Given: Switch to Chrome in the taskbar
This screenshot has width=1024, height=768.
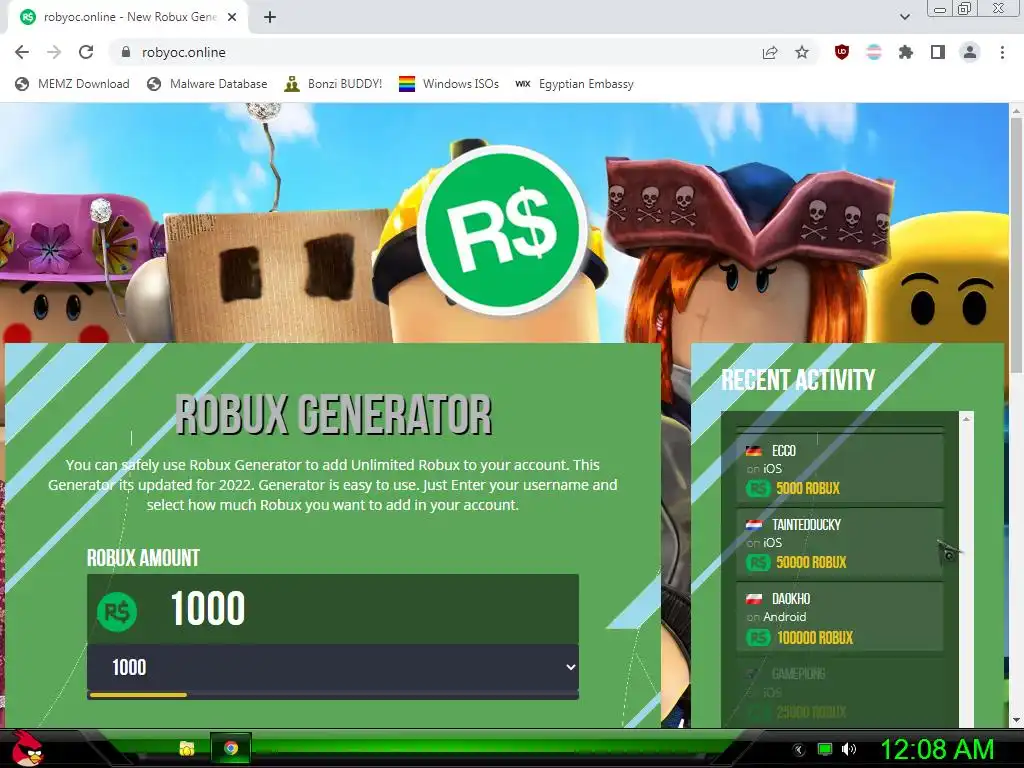Looking at the screenshot, I should 231,748.
